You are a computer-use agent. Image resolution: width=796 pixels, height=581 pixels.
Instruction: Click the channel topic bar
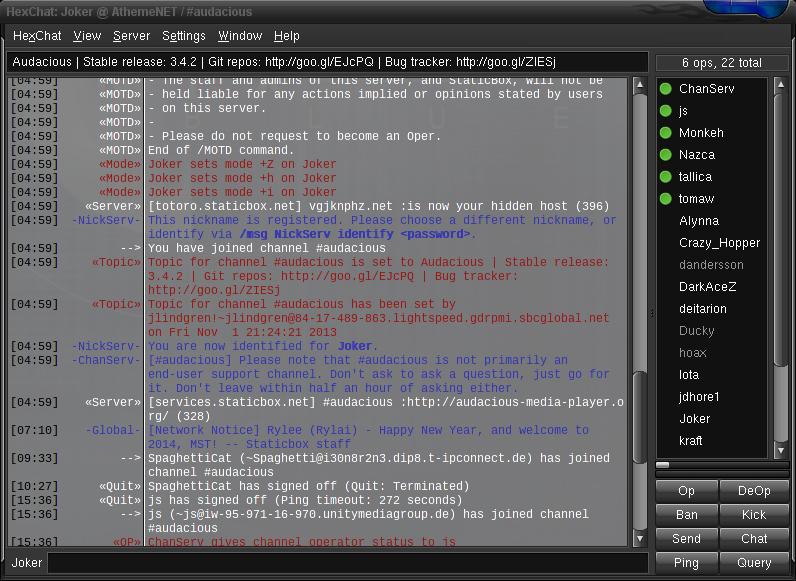tap(327, 62)
